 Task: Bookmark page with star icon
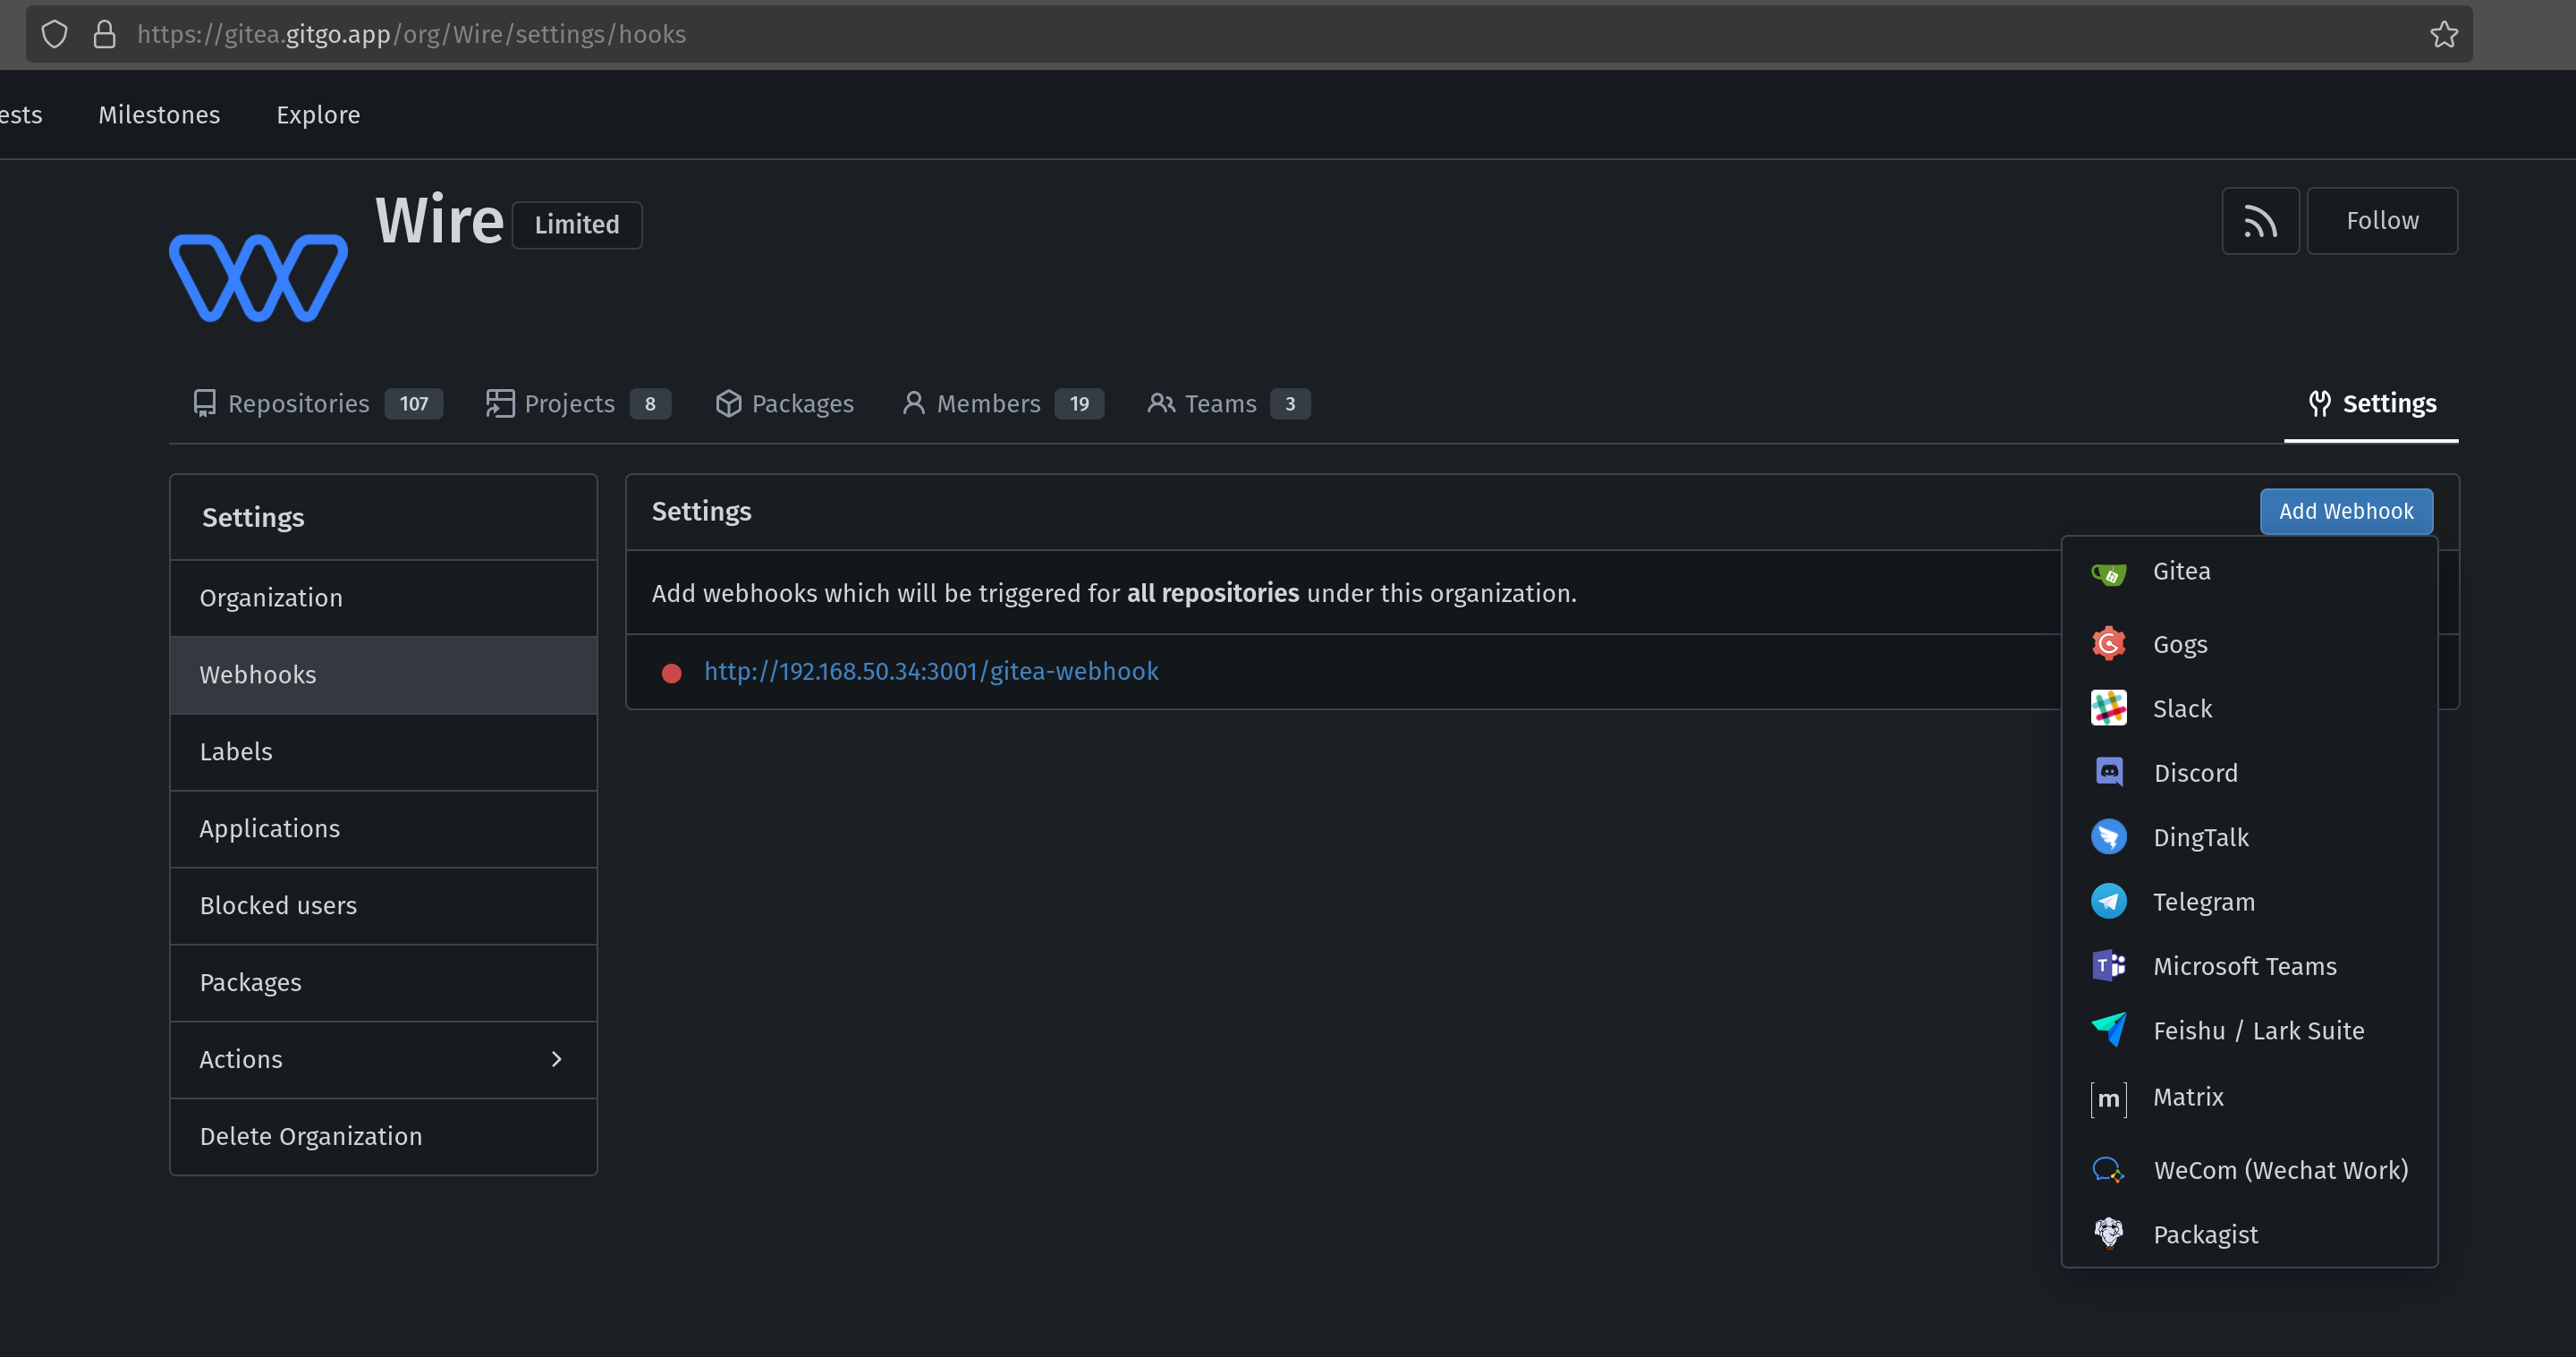coord(2443,34)
